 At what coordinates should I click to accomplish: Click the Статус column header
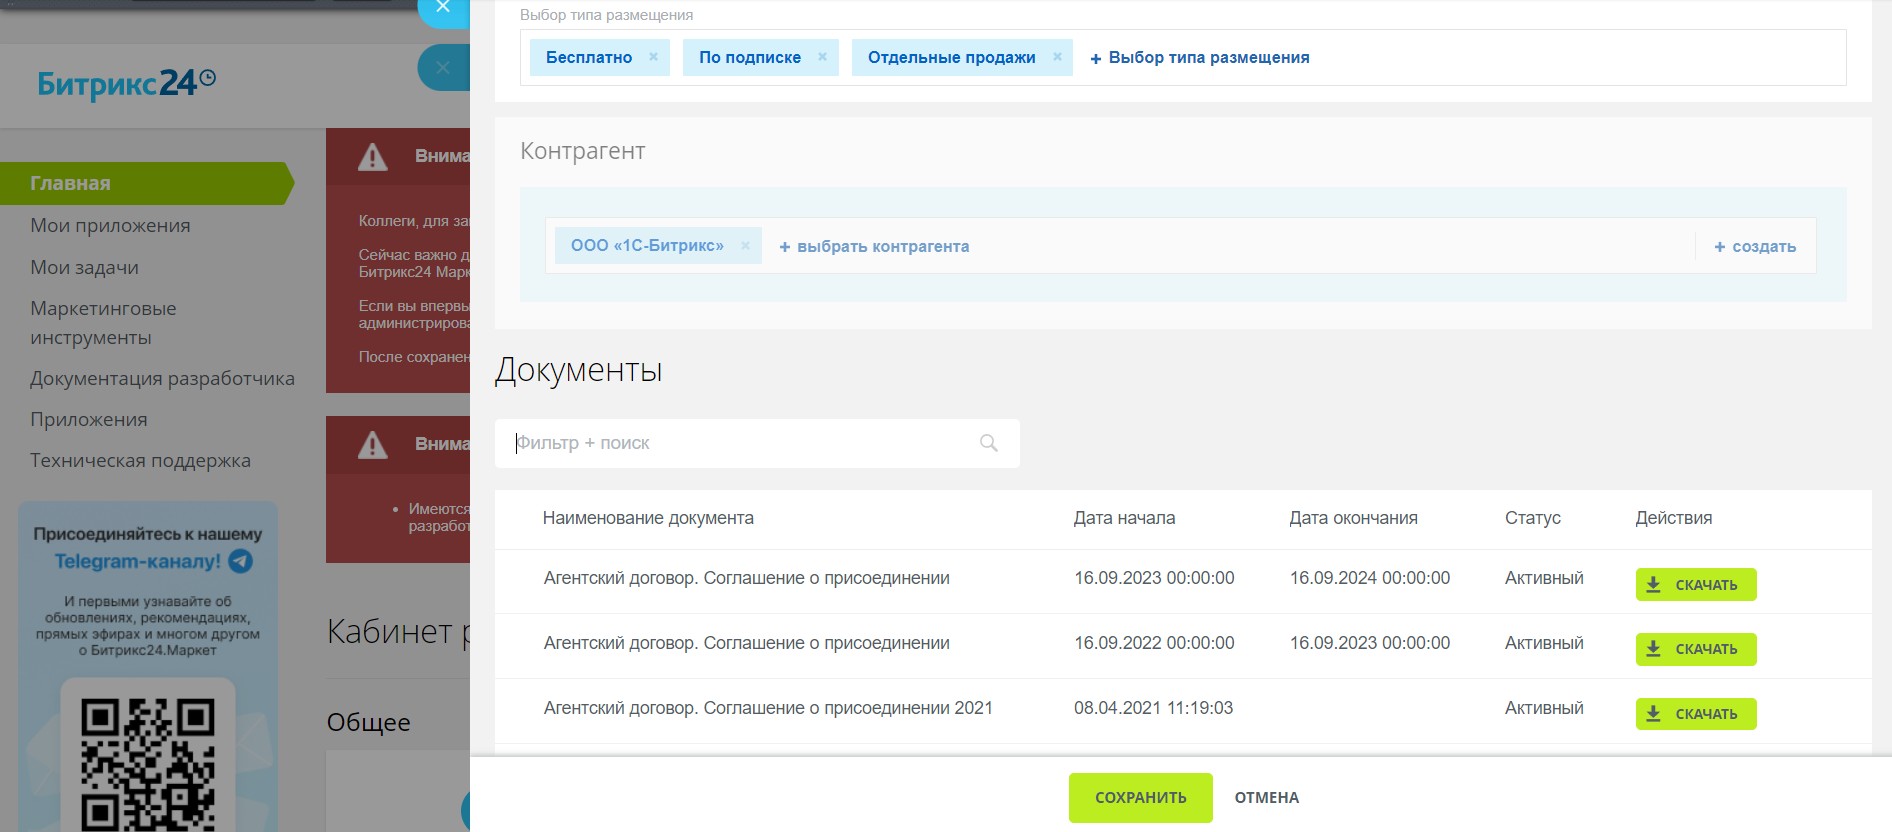[x=1533, y=518]
